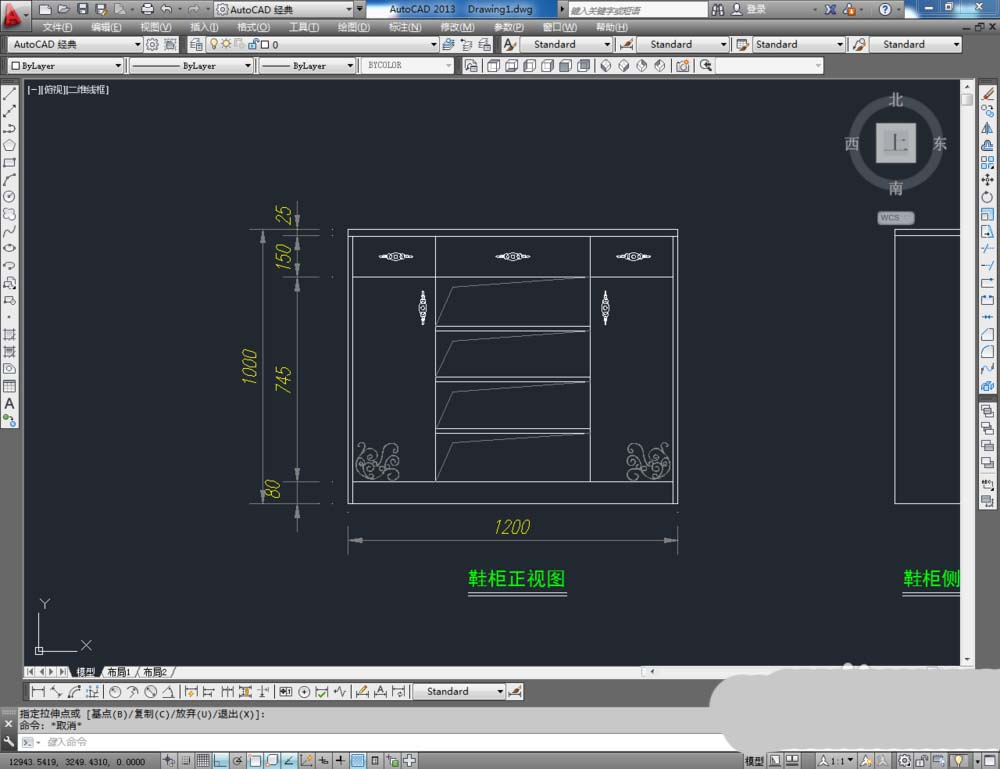1000x769 pixels.
Task: Open the ByLayer linetype dropdown
Action: tap(247, 66)
